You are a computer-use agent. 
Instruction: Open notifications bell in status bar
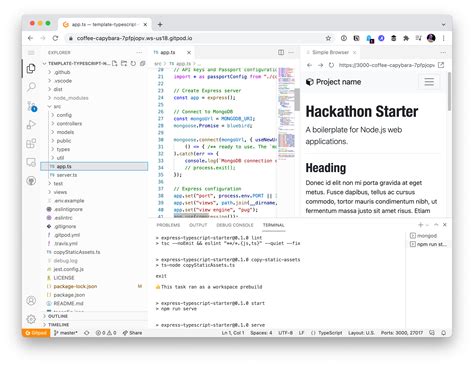tap(444, 333)
